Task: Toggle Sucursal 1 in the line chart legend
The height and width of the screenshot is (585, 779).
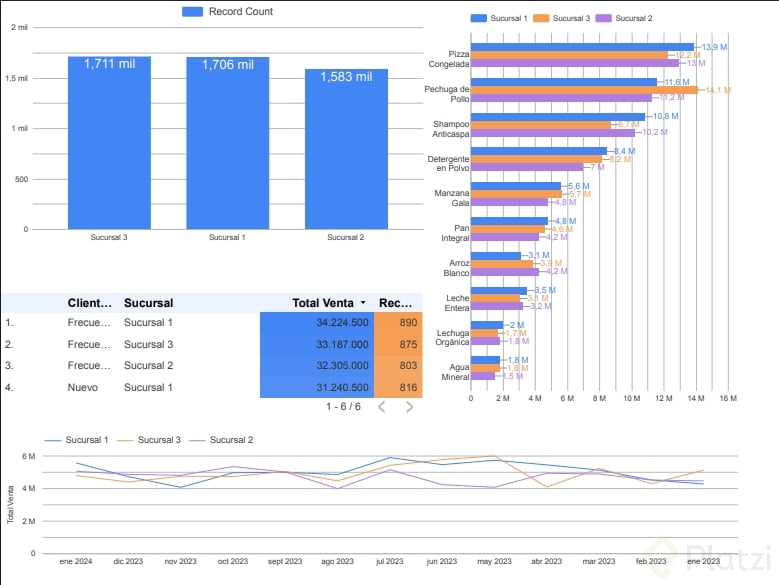Action: (77, 440)
